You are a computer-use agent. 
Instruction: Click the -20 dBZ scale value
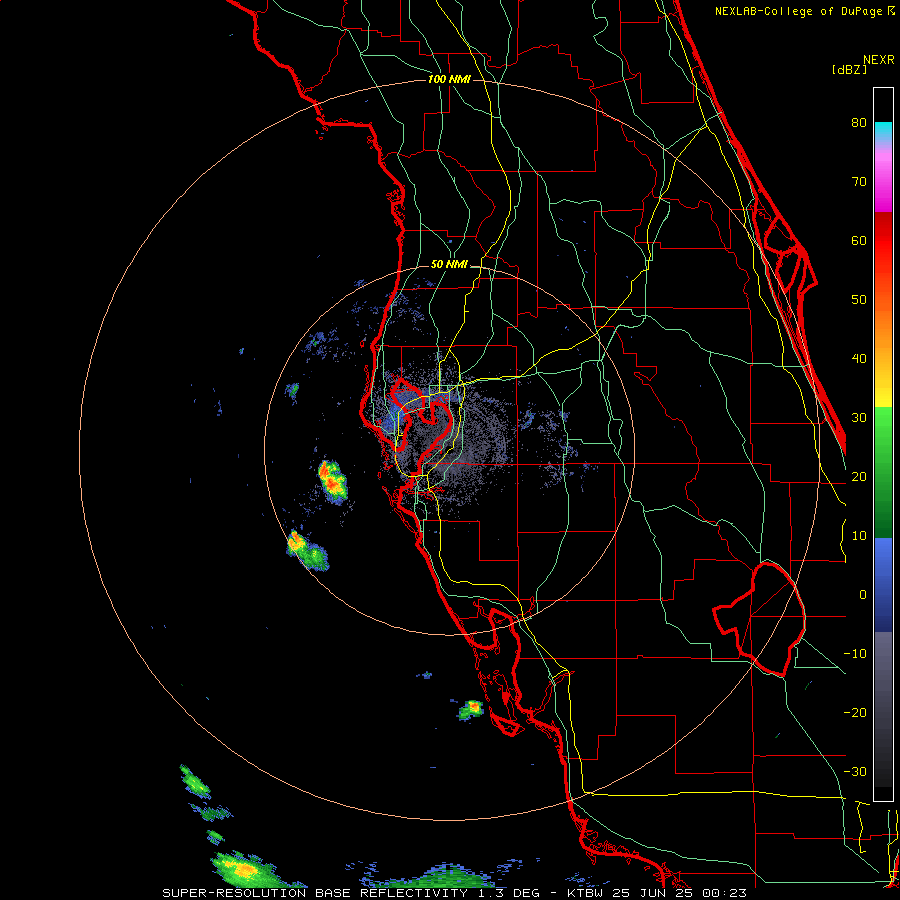click(x=855, y=712)
